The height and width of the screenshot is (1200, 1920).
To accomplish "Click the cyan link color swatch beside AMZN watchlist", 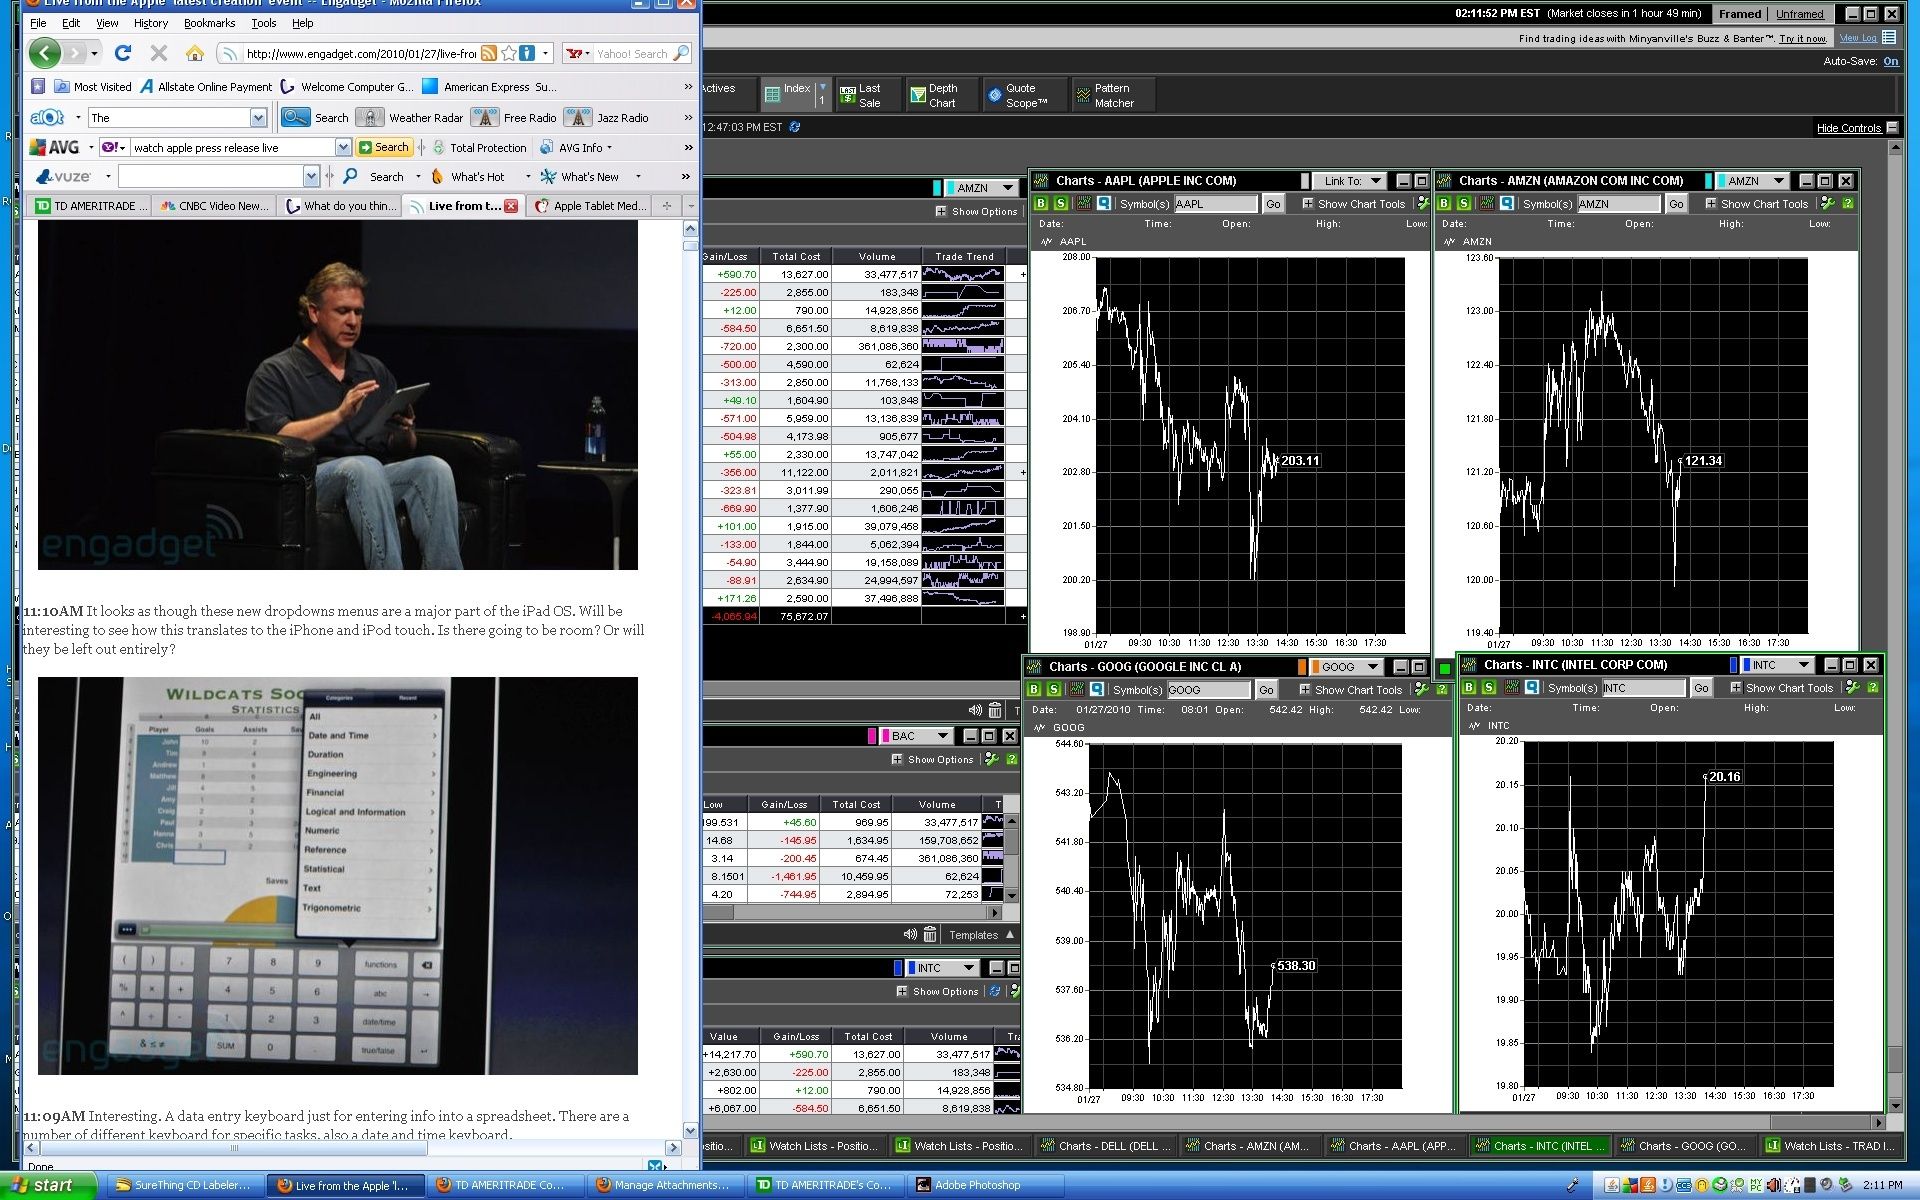I will [x=937, y=188].
